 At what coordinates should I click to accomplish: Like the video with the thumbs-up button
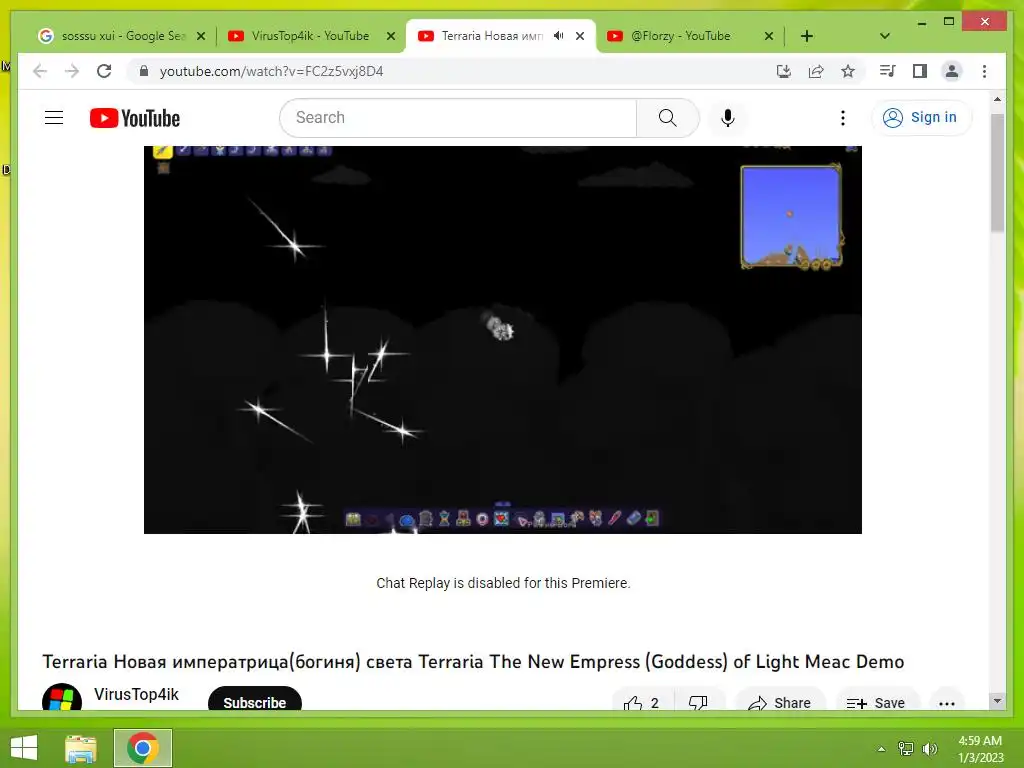[641, 702]
